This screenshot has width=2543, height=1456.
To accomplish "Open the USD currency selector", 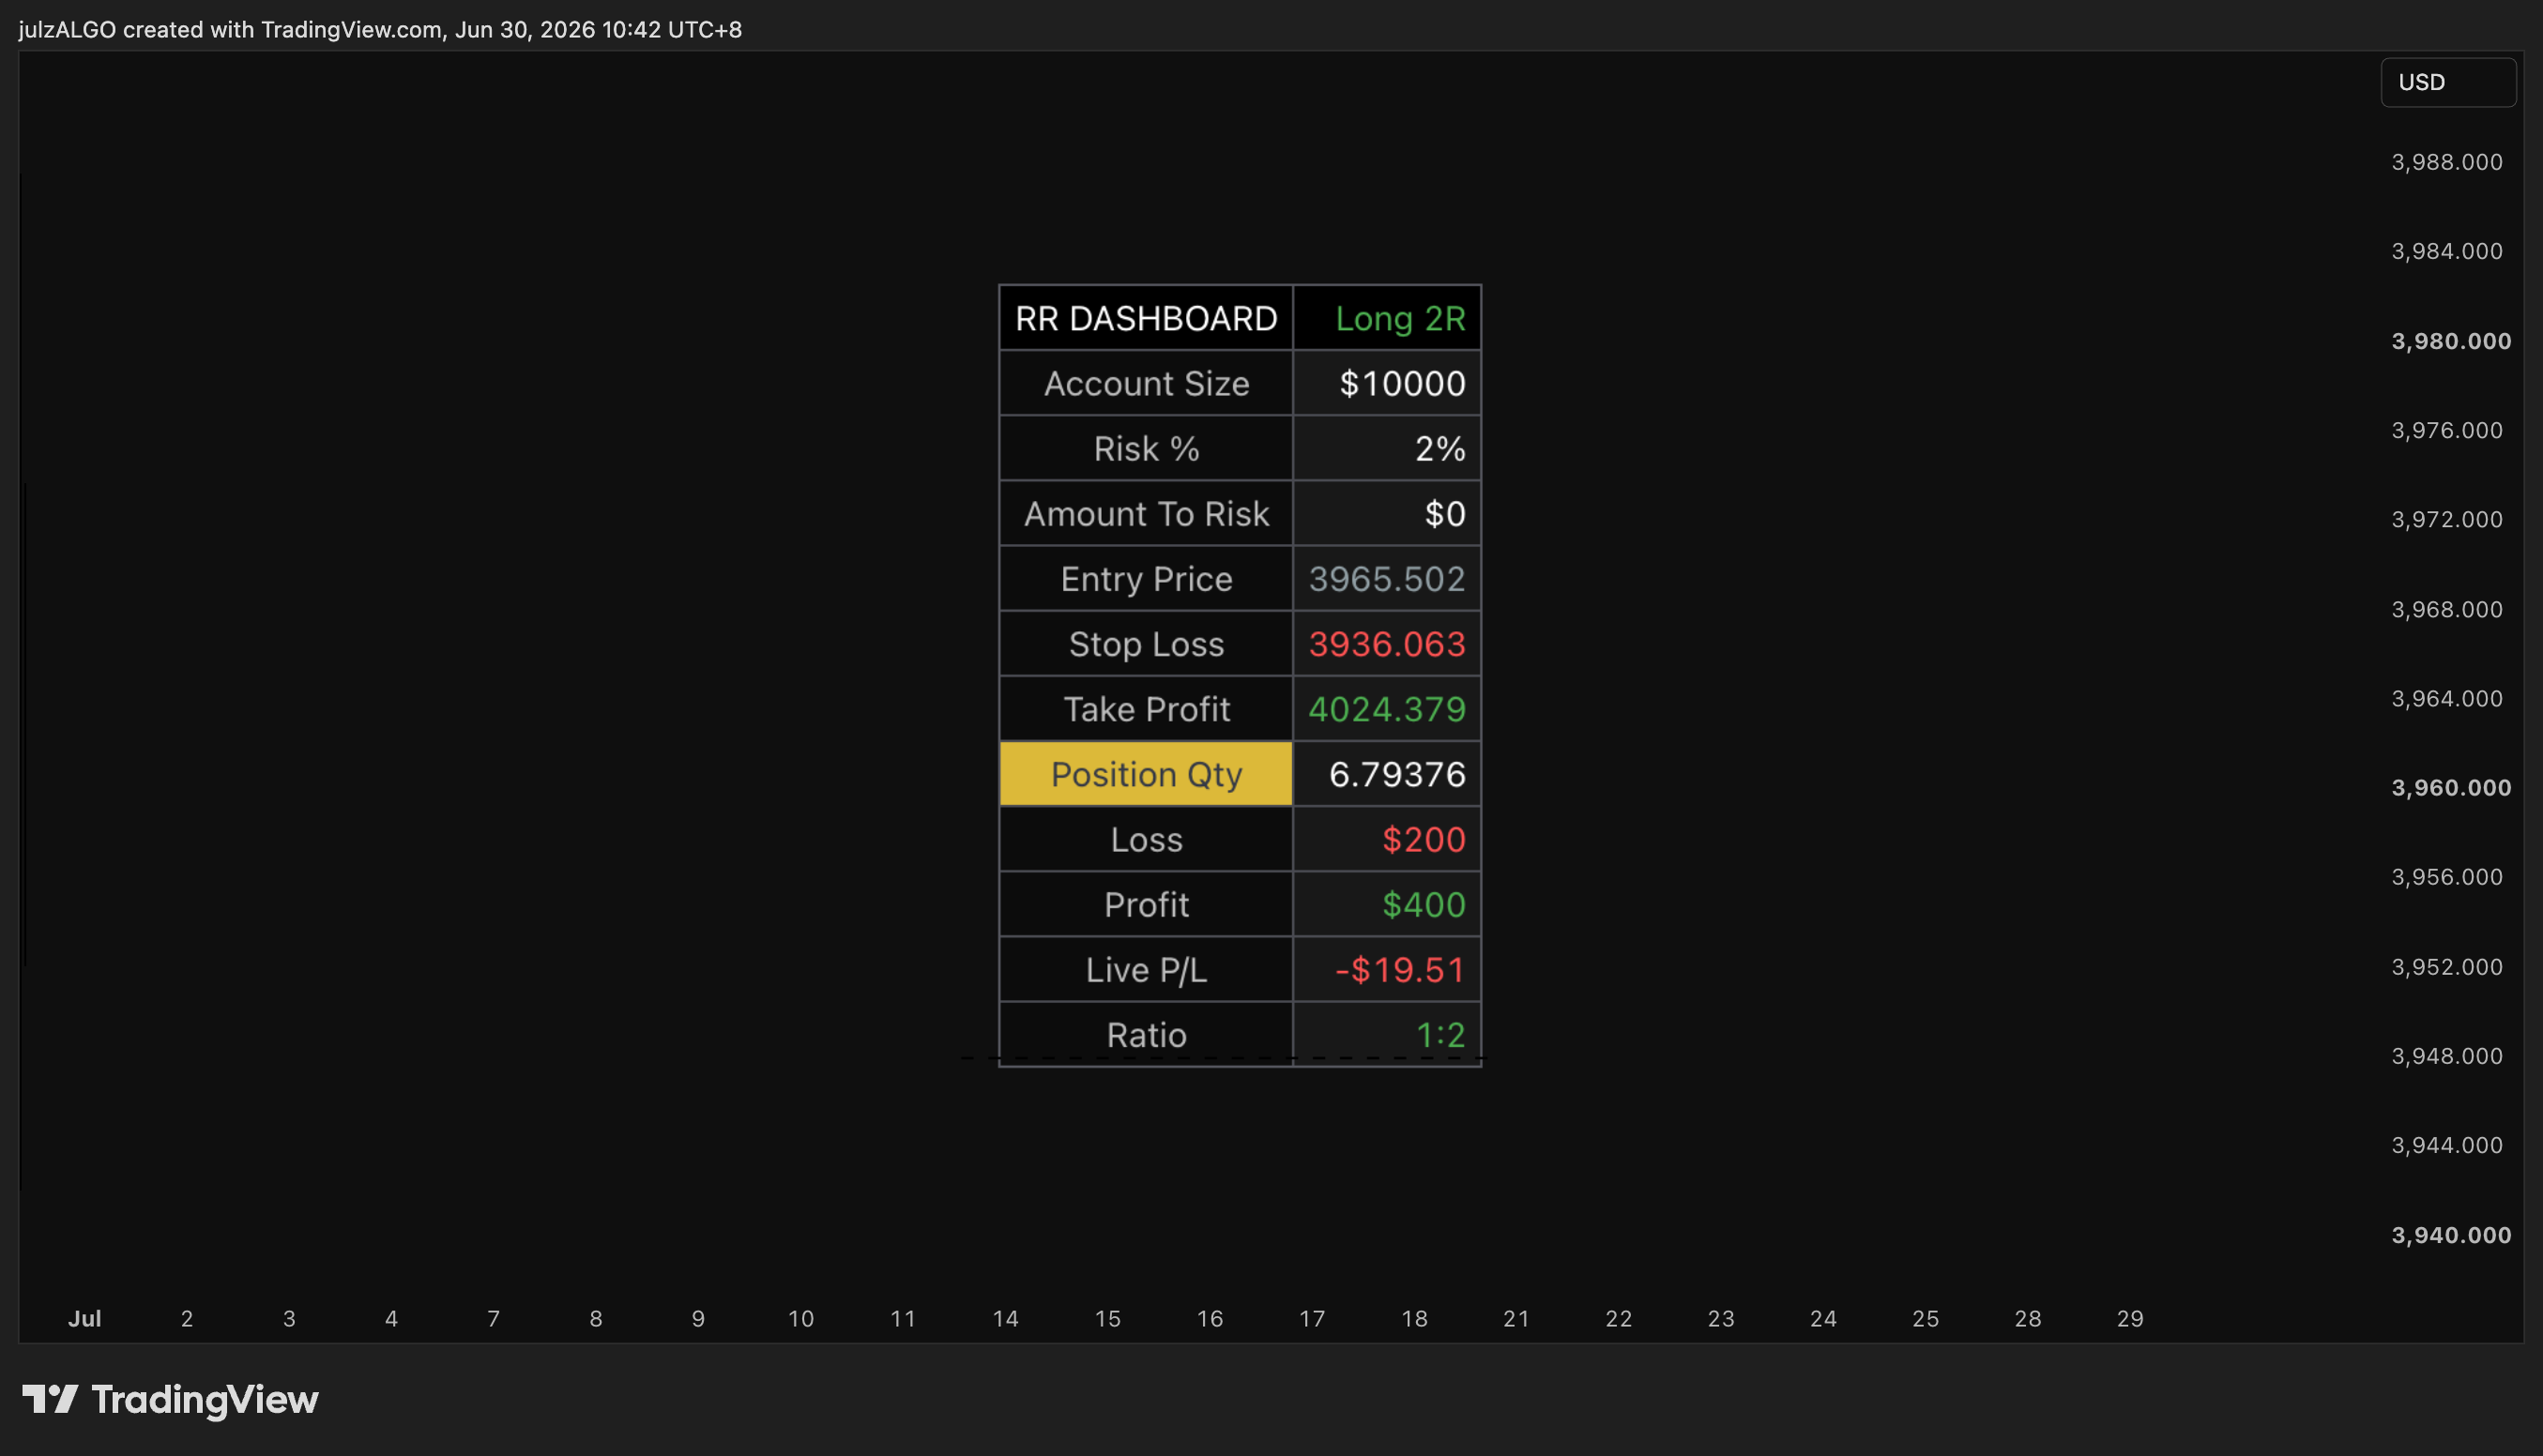I will [x=2447, y=82].
